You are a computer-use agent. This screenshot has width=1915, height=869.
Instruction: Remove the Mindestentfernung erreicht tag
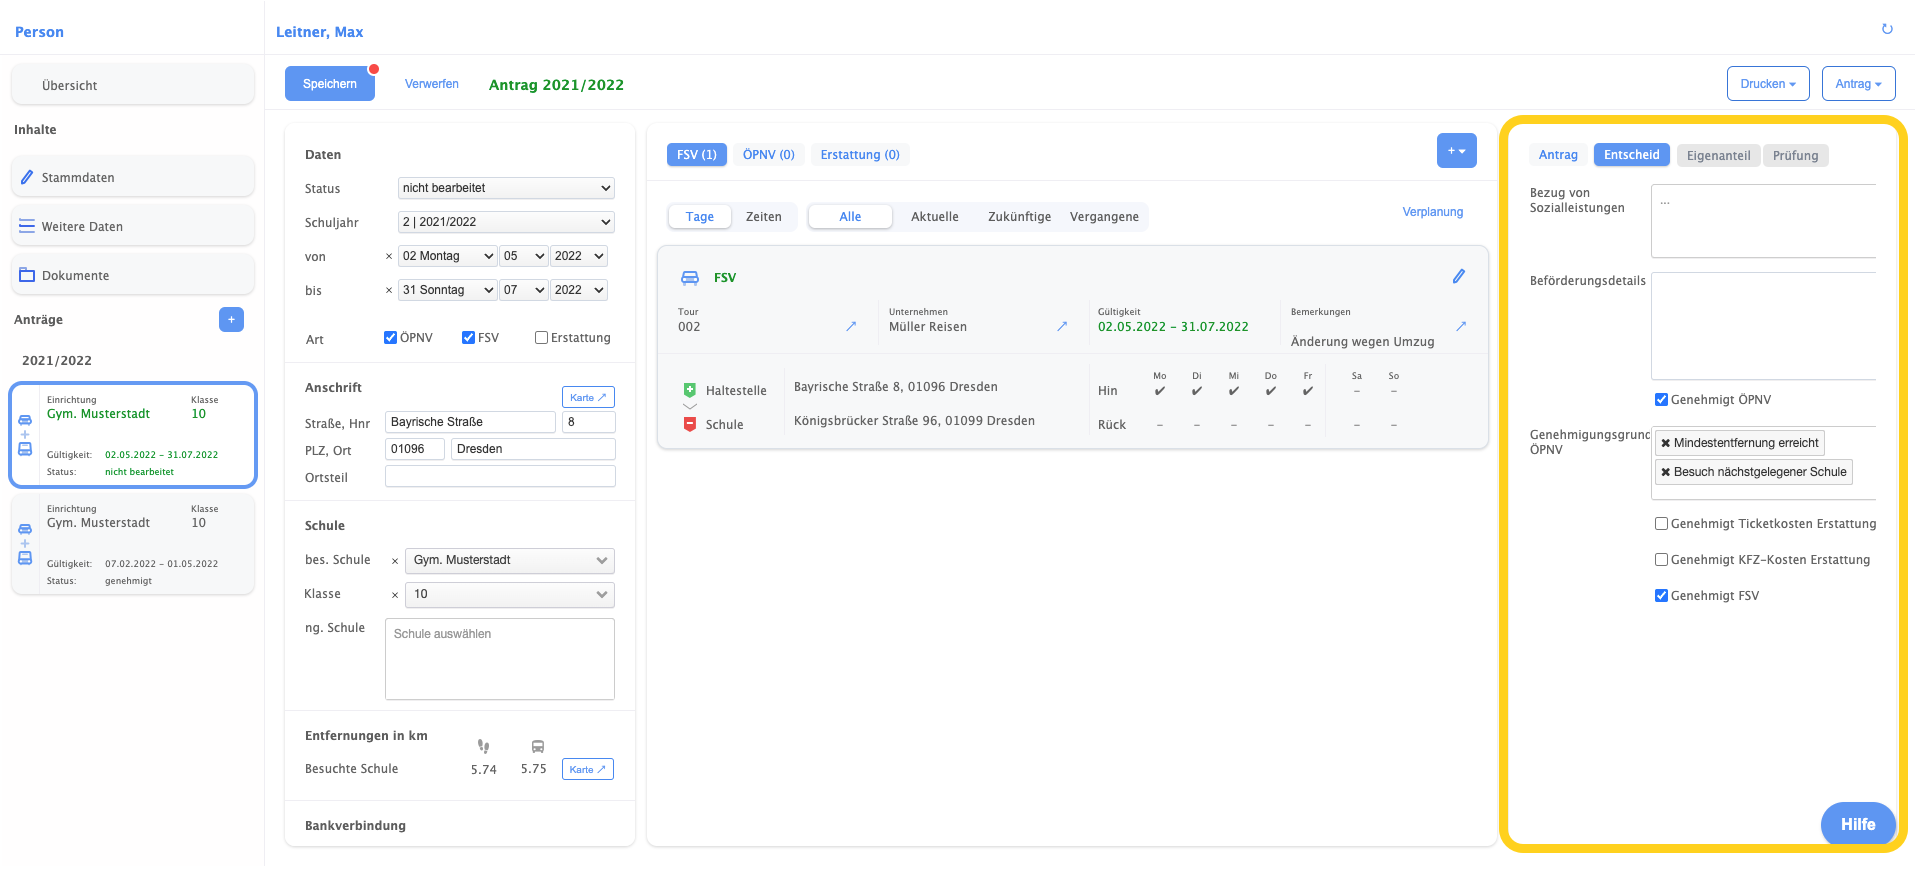(1665, 443)
